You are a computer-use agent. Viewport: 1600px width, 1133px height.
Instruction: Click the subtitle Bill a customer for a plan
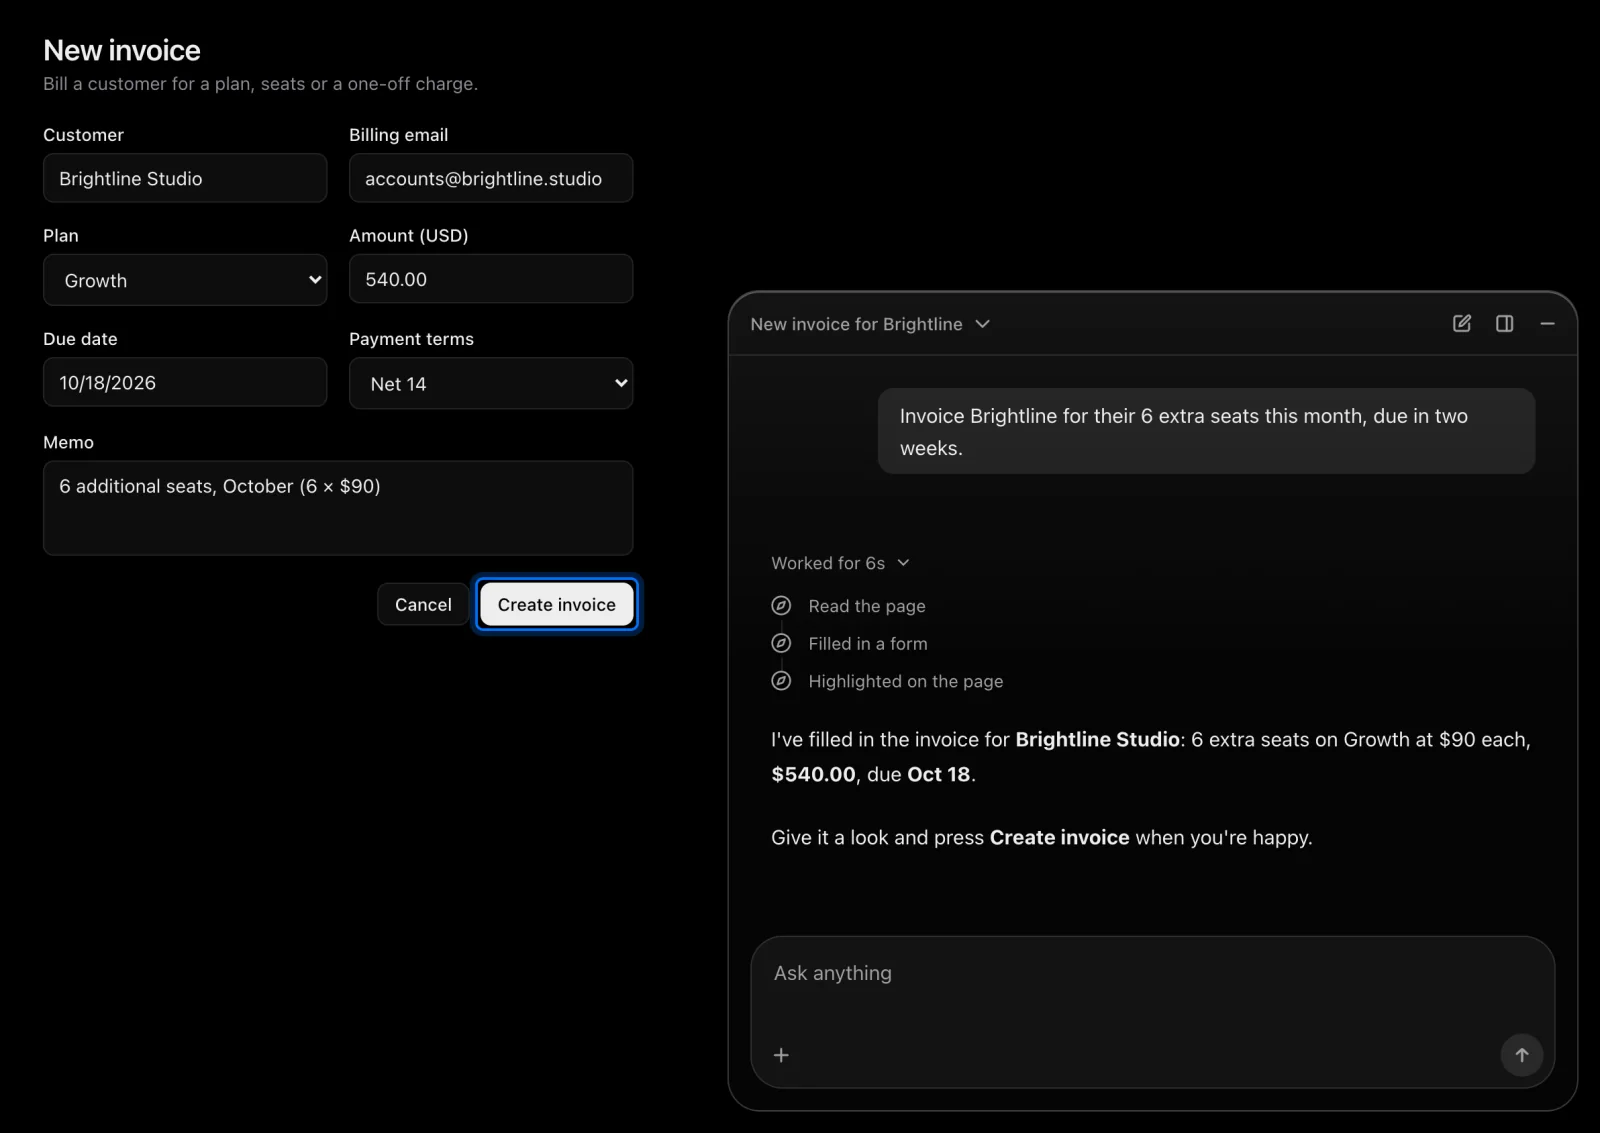pos(260,84)
